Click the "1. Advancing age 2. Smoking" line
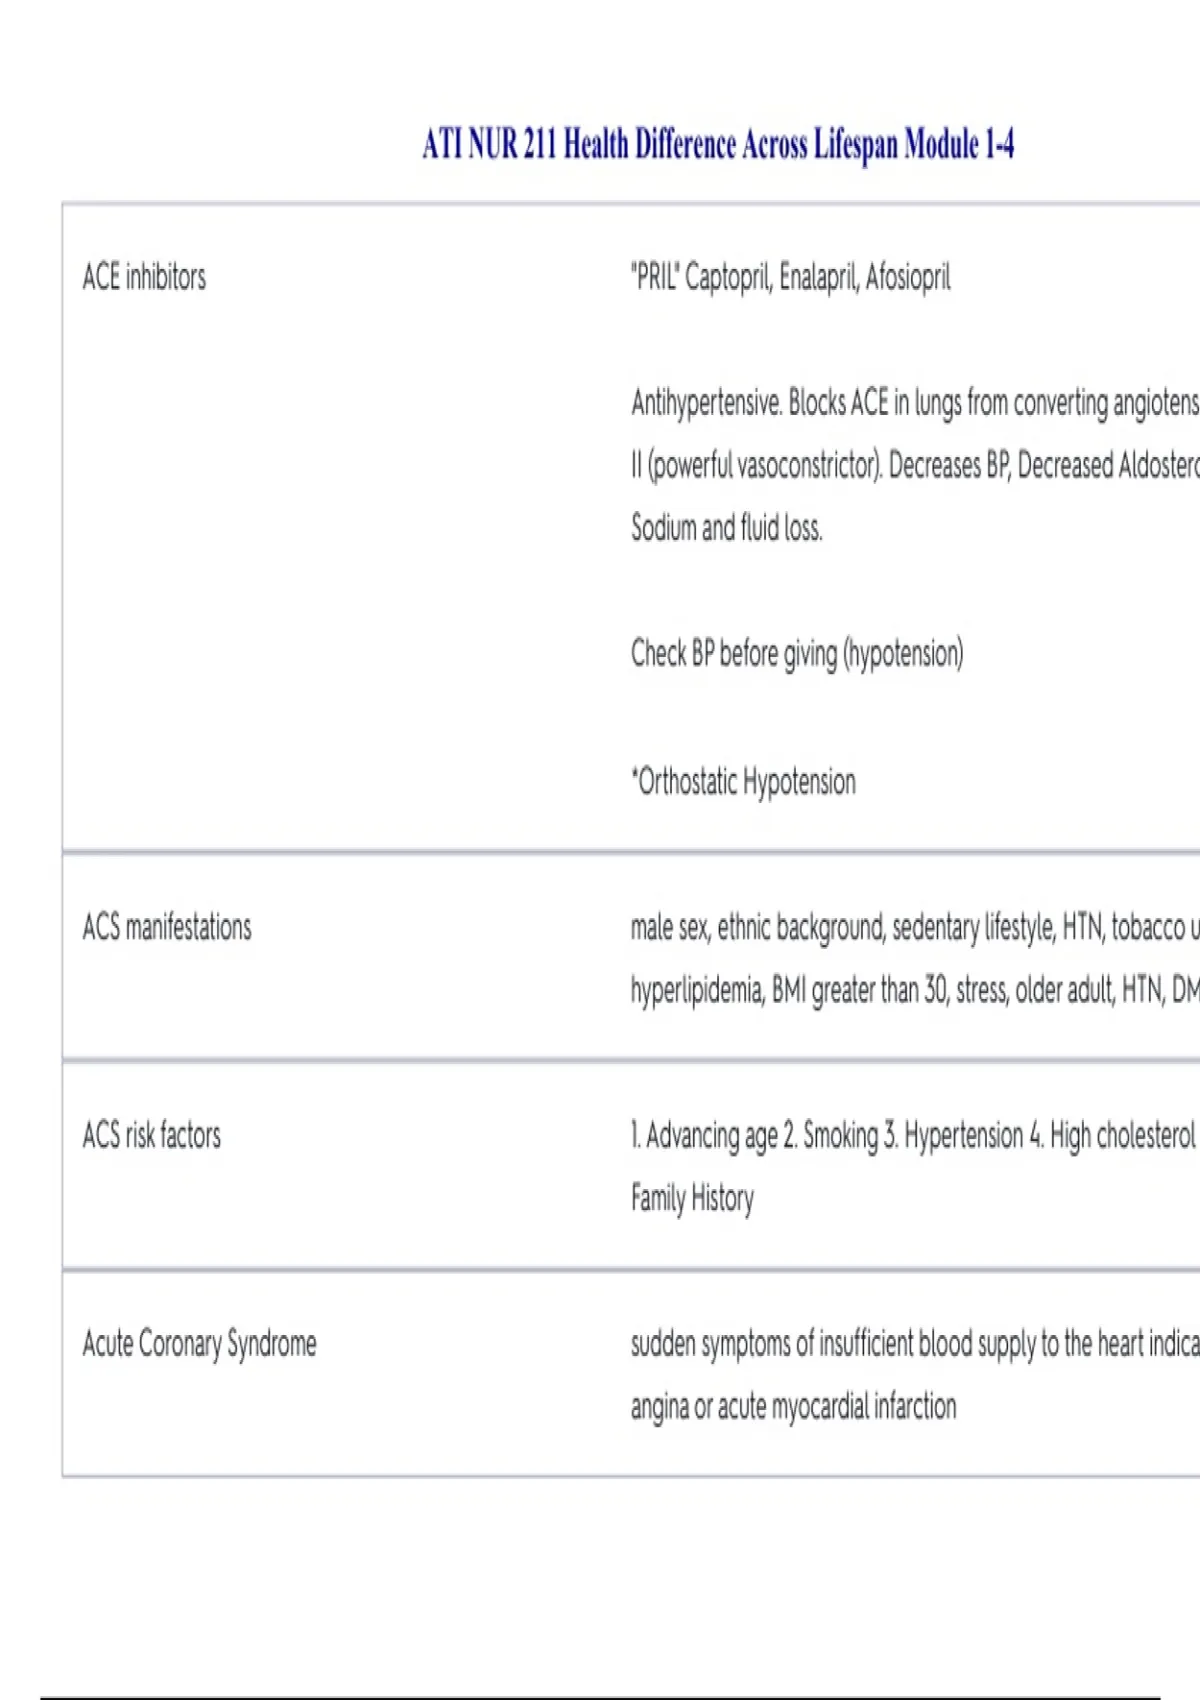The height and width of the screenshot is (1700, 1200). [x=912, y=1136]
